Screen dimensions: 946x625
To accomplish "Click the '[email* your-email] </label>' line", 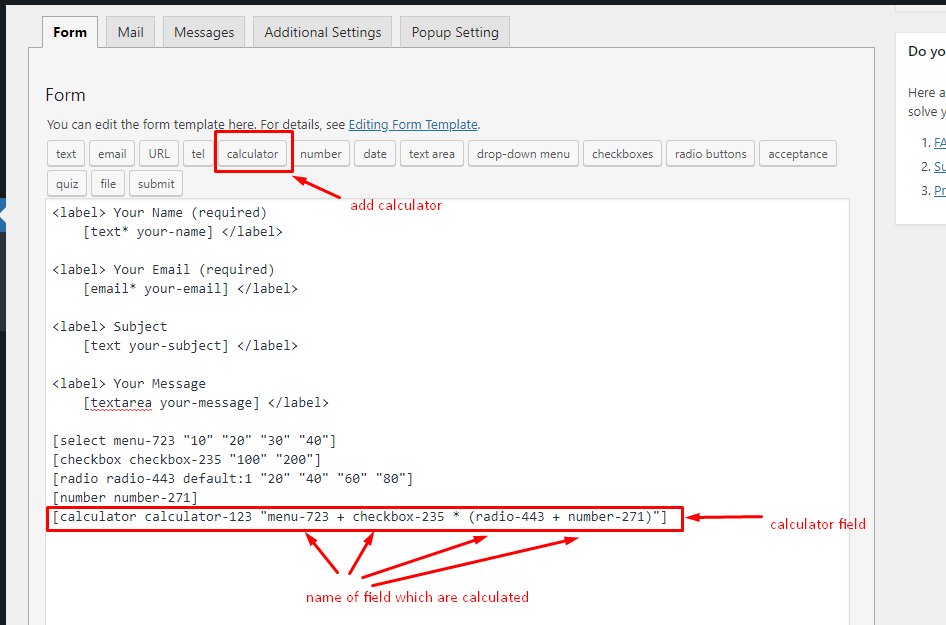I will (x=191, y=289).
